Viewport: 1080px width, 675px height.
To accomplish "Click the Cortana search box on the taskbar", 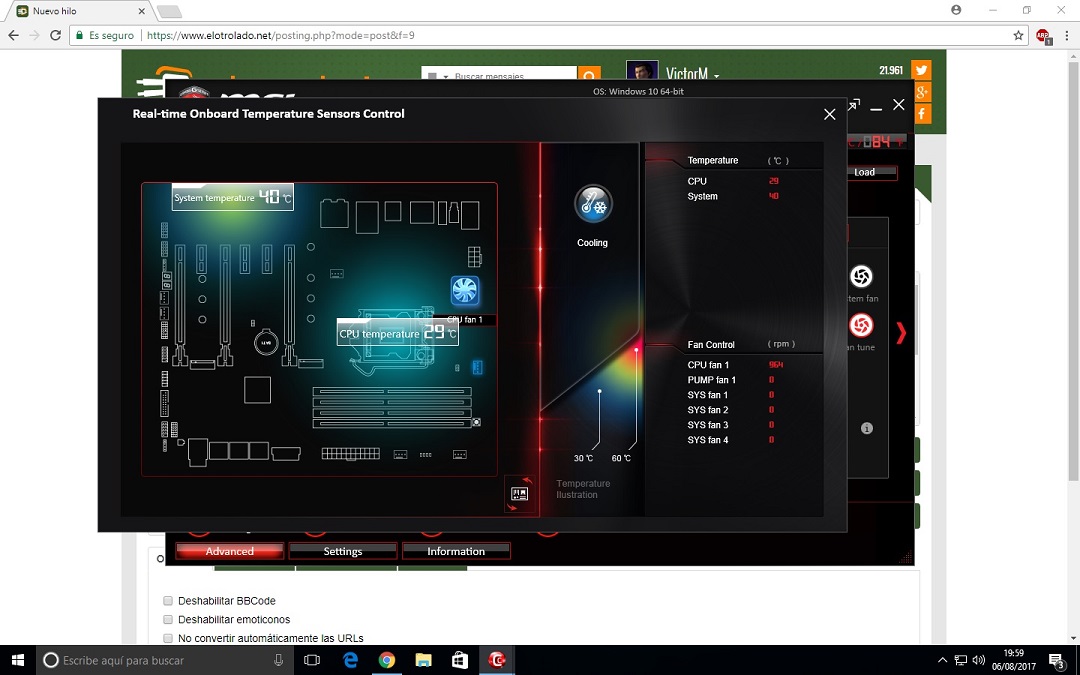I will (165, 660).
